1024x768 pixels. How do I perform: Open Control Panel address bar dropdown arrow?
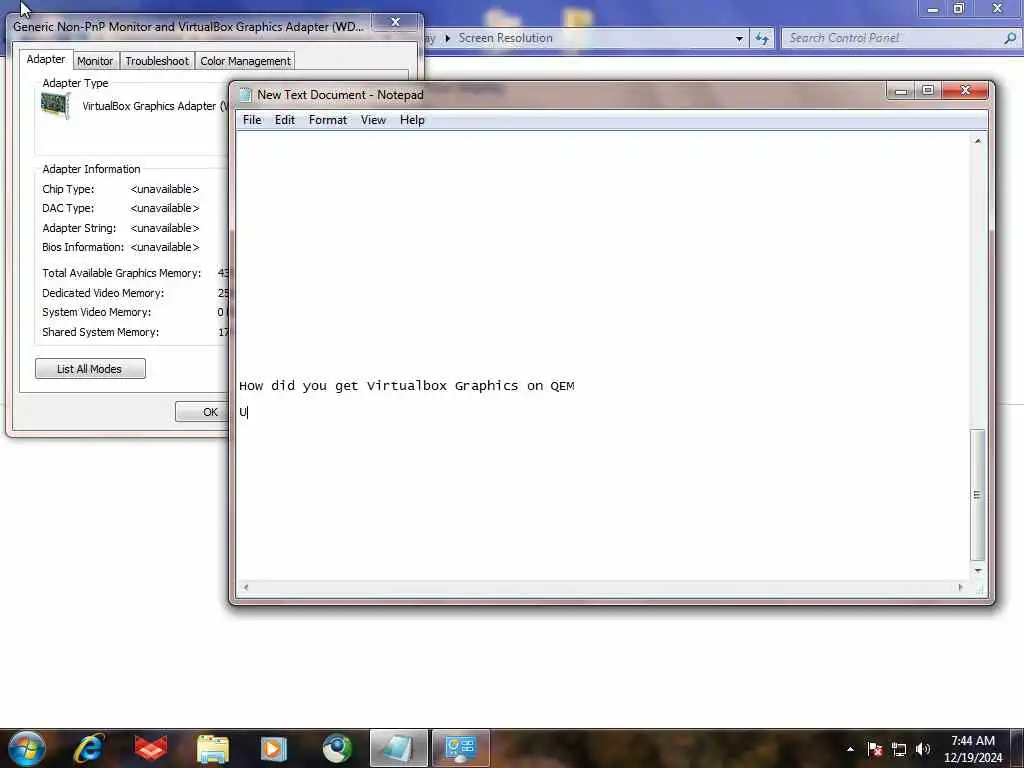(739, 39)
